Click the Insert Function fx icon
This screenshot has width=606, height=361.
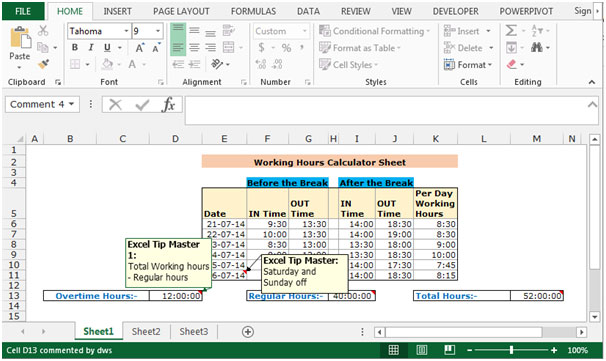pos(169,104)
